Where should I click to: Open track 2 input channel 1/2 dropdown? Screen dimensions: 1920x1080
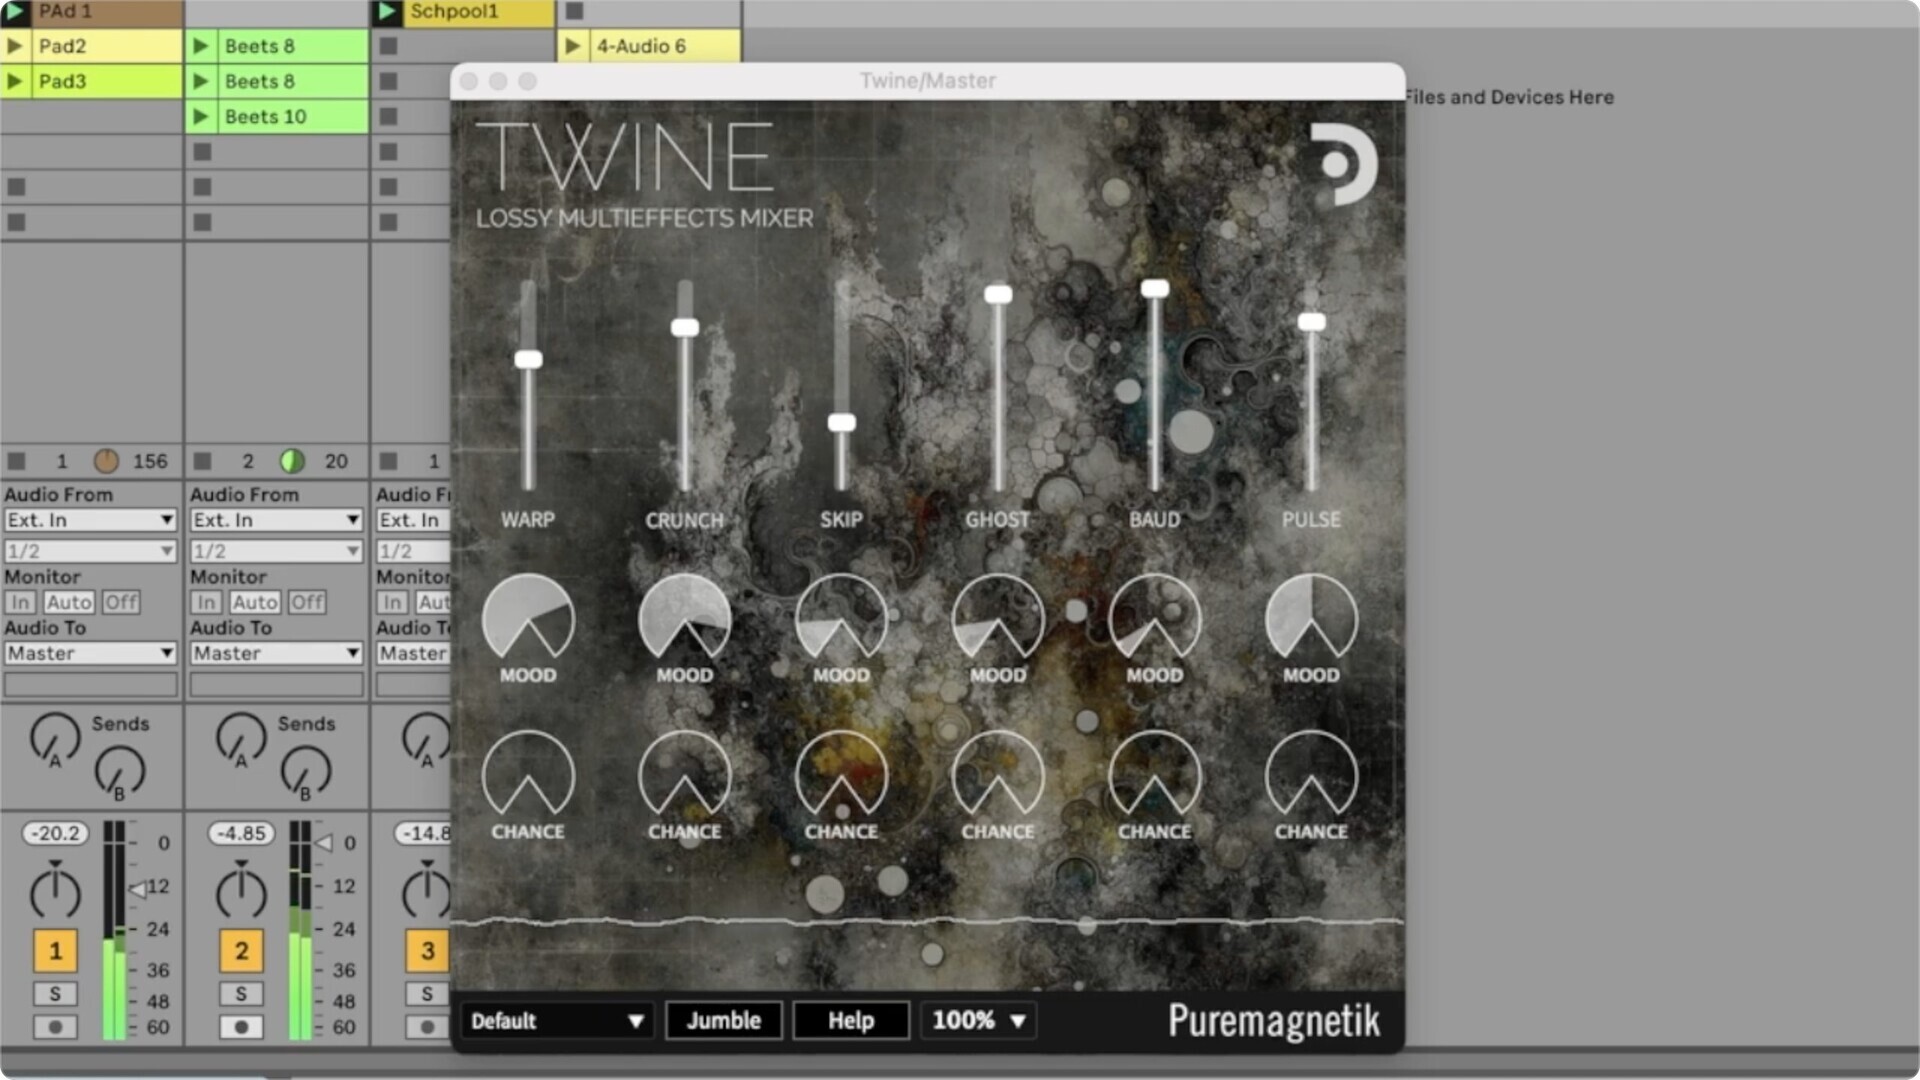pos(276,551)
